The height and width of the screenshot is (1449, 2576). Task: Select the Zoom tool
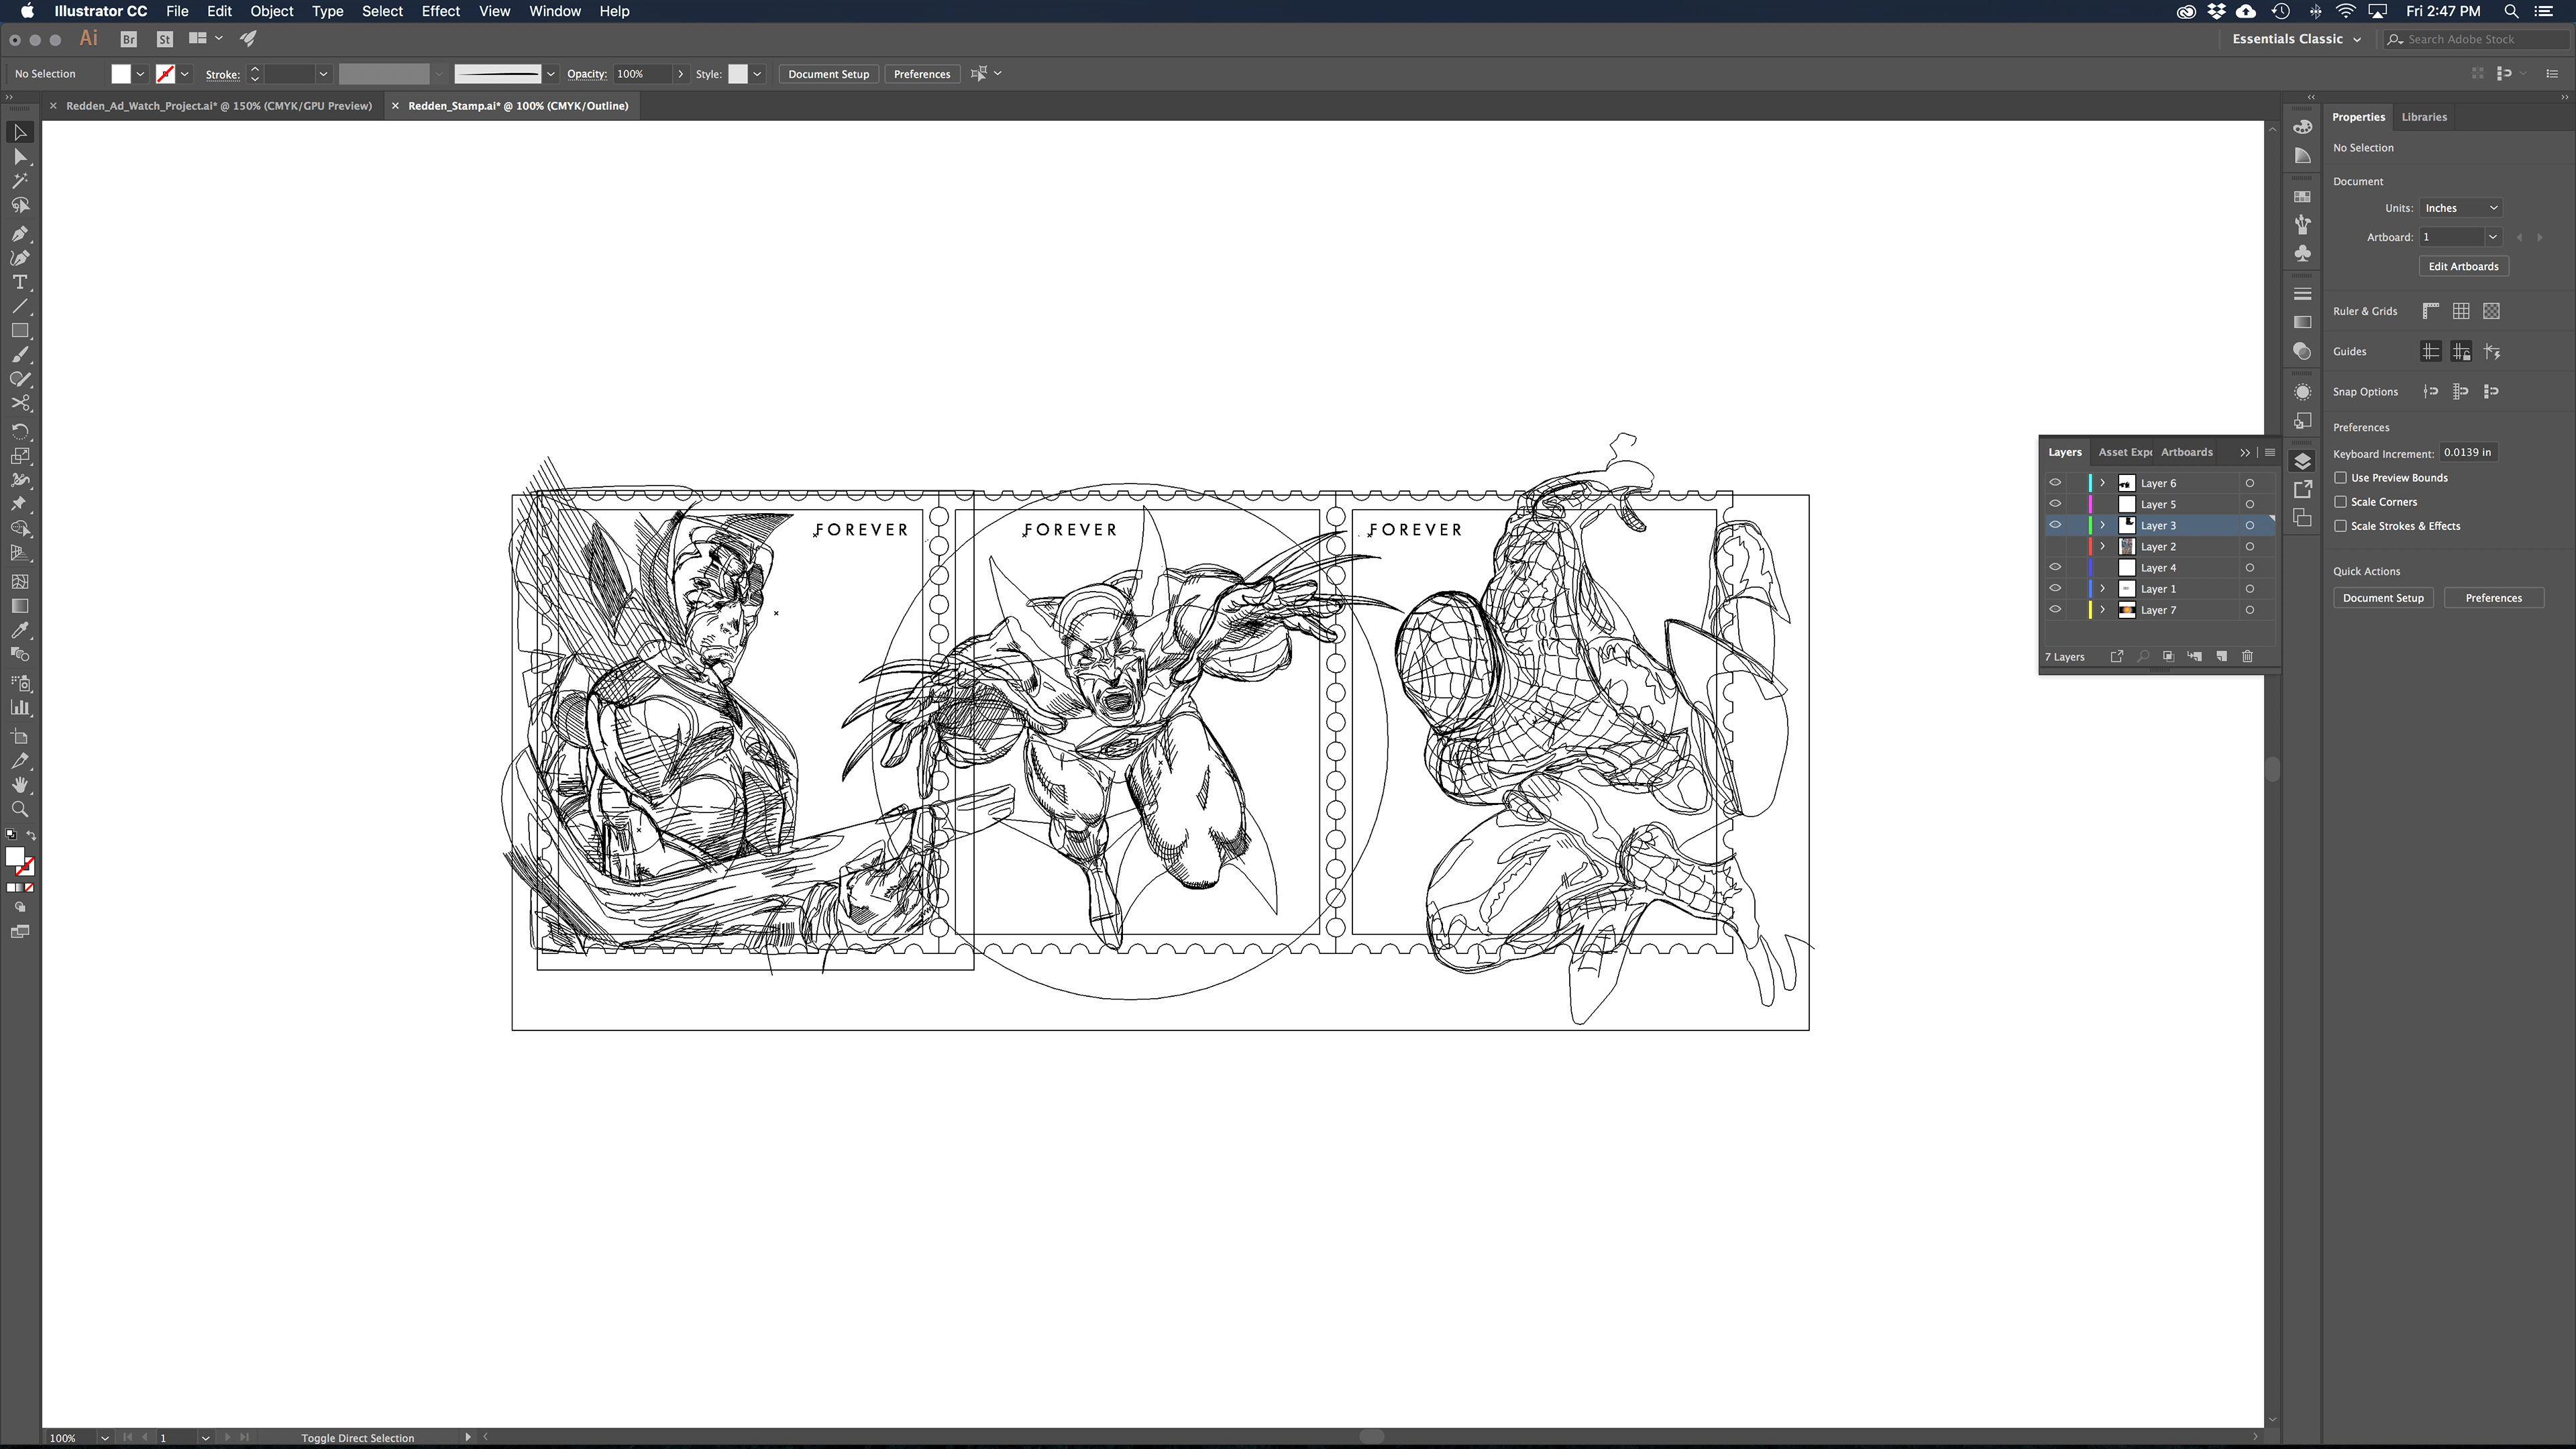(x=19, y=809)
